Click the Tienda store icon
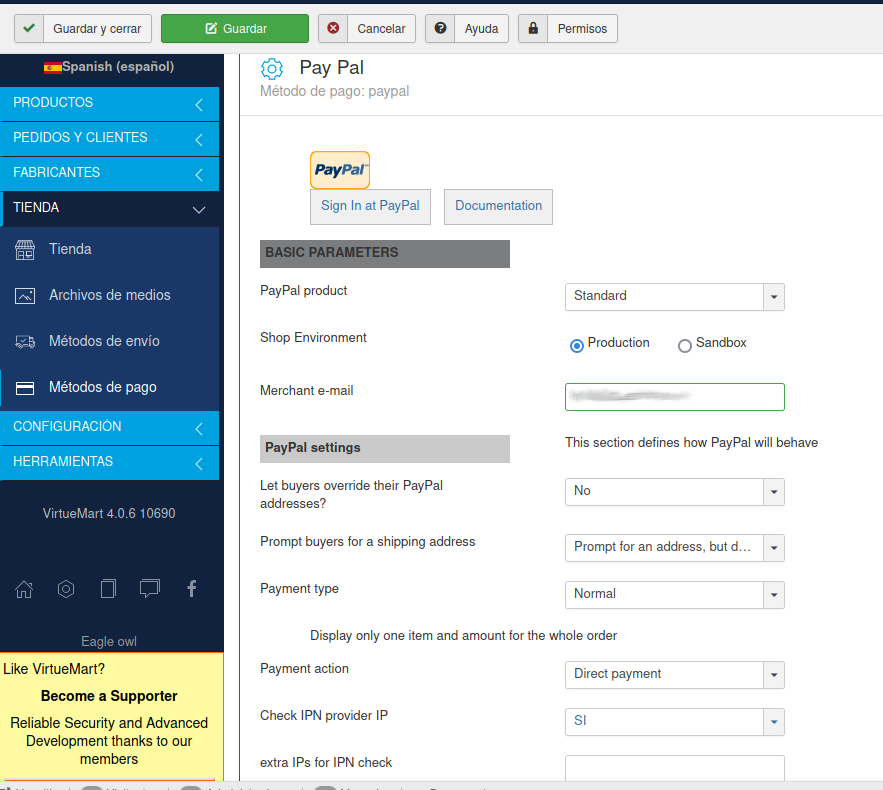The width and height of the screenshot is (883, 790). pyautogui.click(x=25, y=249)
